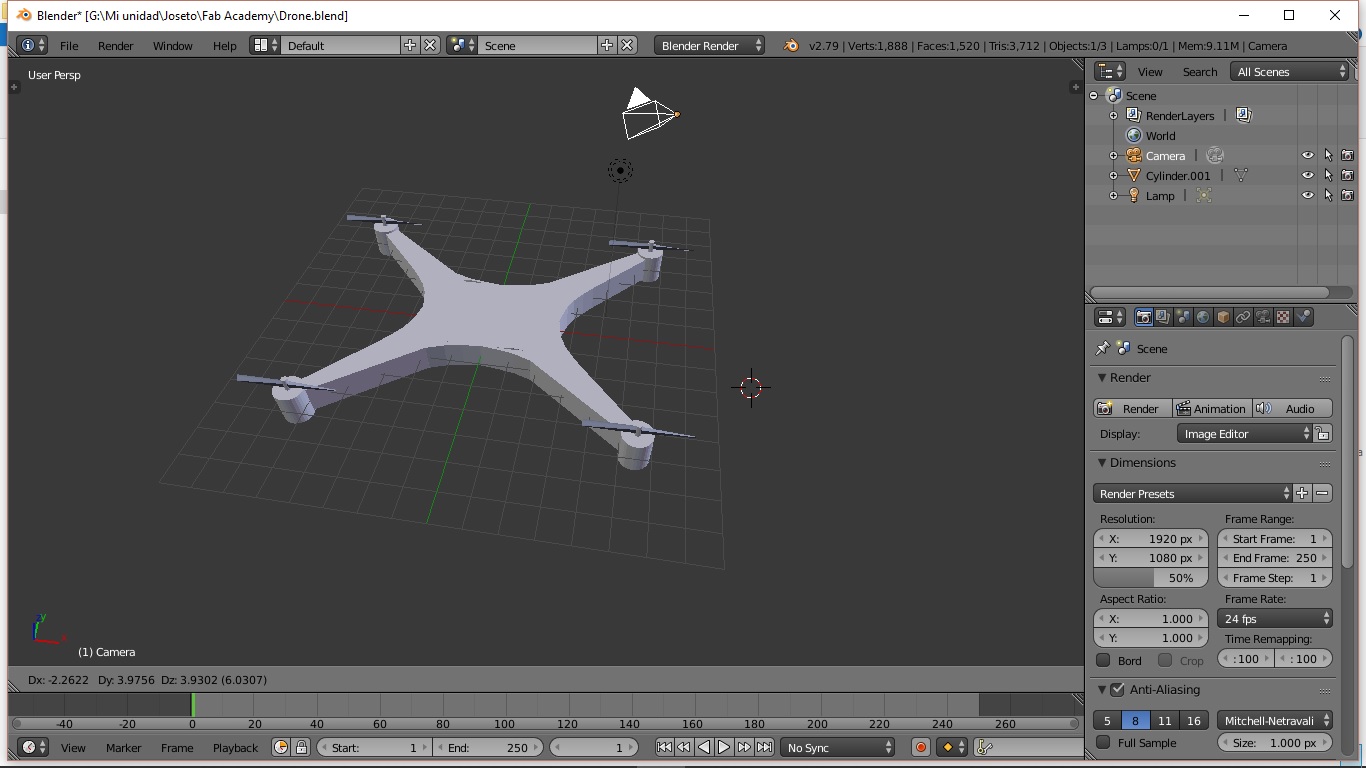This screenshot has height=768, width=1366.
Task: Open Render Layers properties tab icon
Action: click(1163, 317)
